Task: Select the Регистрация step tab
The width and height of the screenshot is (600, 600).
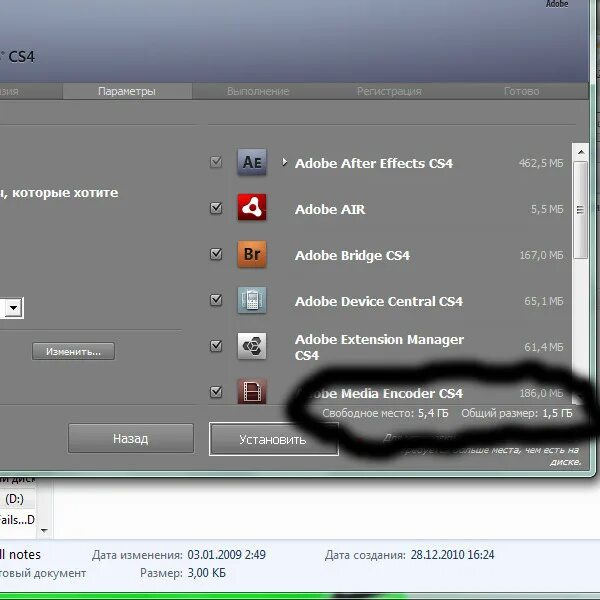Action: click(x=389, y=91)
